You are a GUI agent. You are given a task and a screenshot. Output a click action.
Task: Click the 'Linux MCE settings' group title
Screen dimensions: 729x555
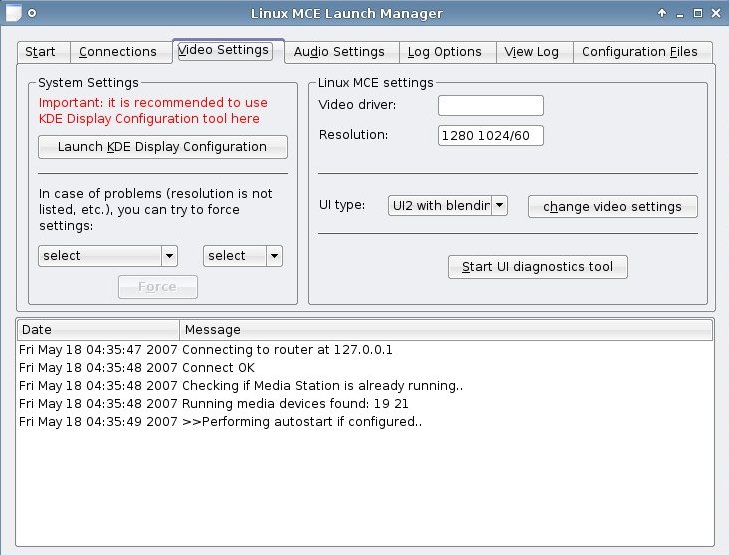pos(376,83)
